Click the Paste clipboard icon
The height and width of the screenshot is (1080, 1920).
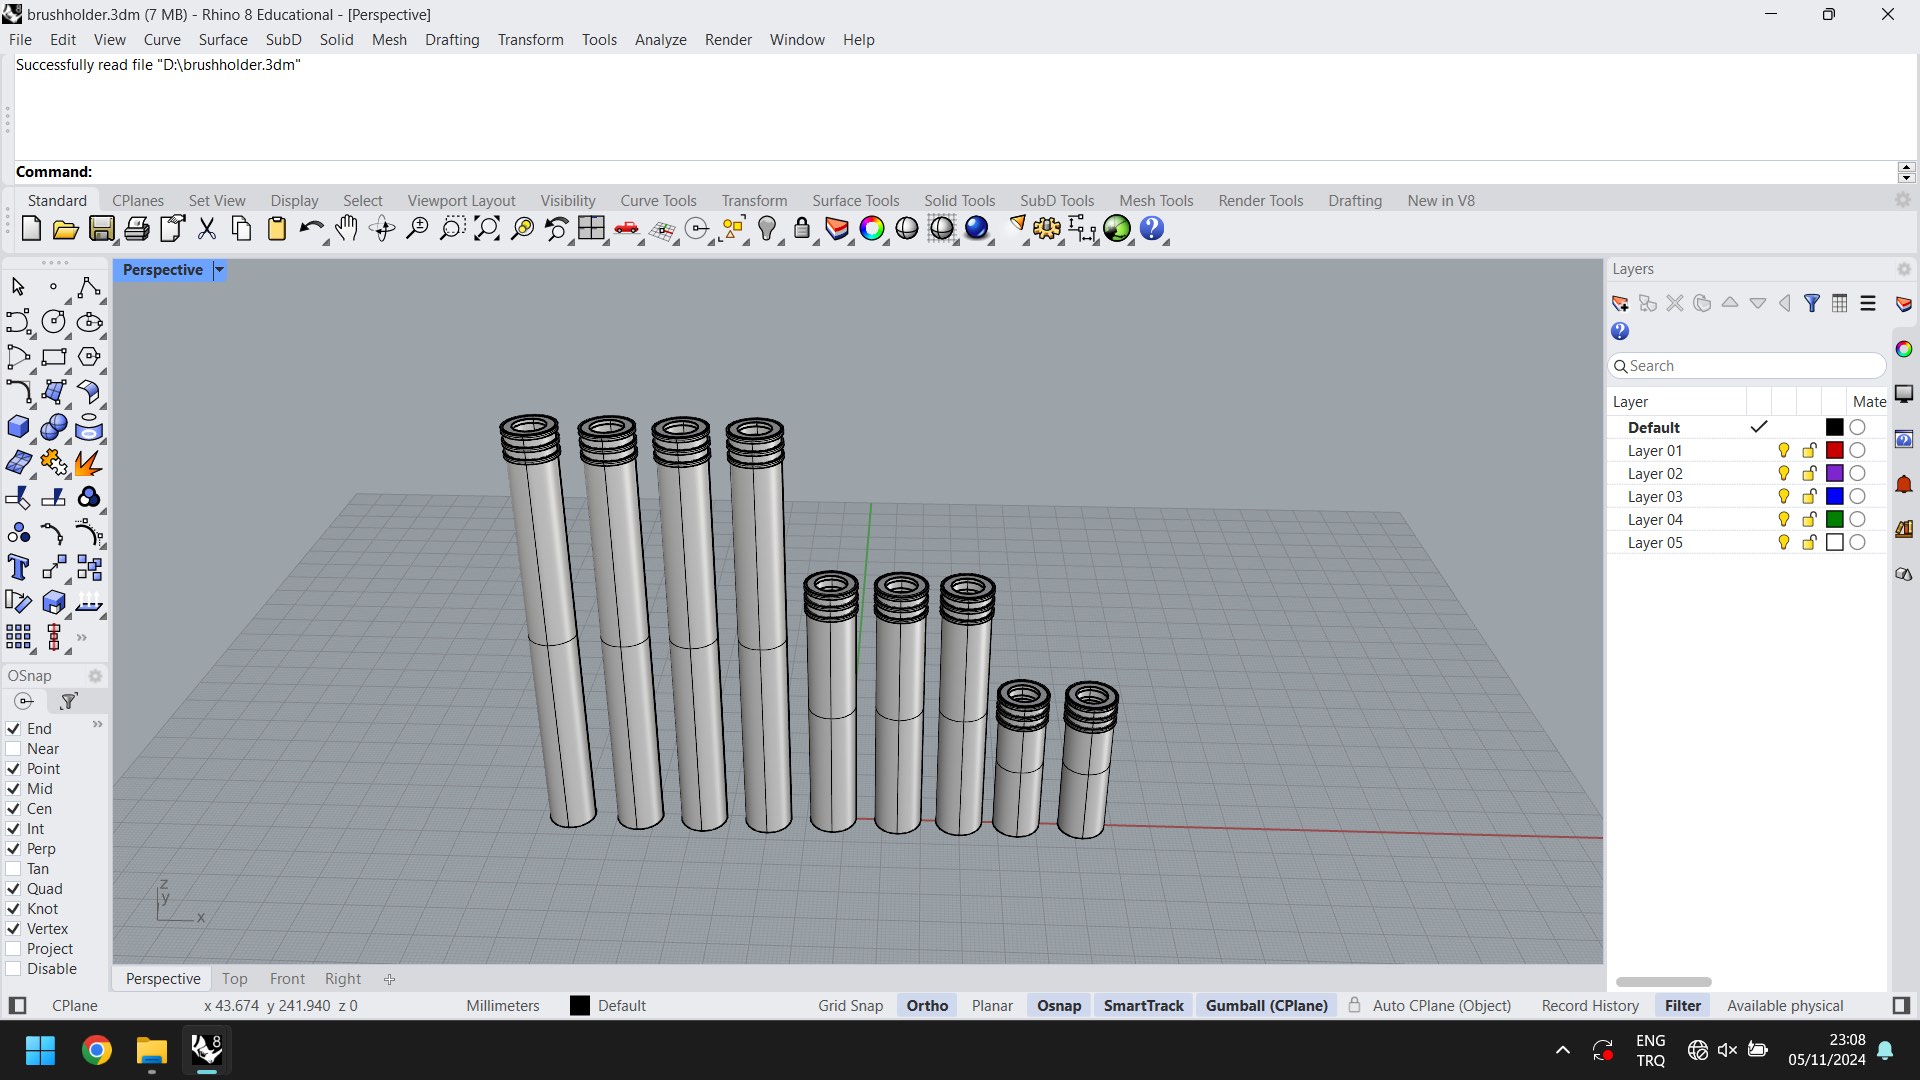point(277,229)
